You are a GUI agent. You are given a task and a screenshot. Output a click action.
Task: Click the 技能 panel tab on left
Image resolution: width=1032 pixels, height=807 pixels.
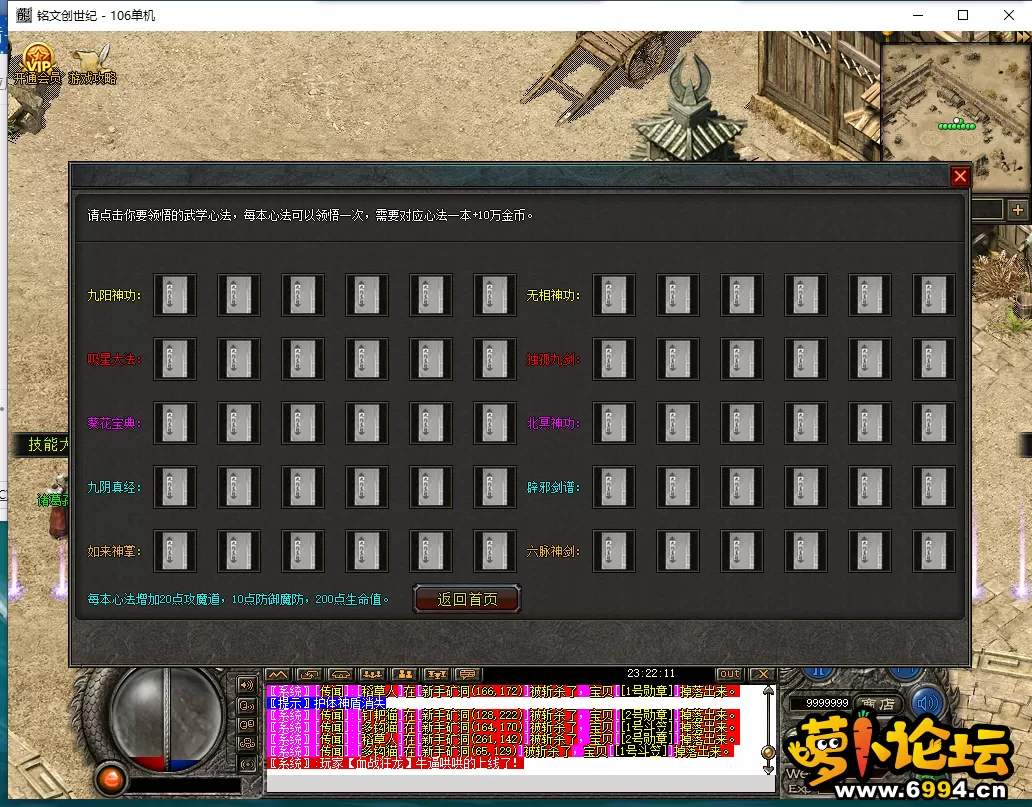click(43, 445)
